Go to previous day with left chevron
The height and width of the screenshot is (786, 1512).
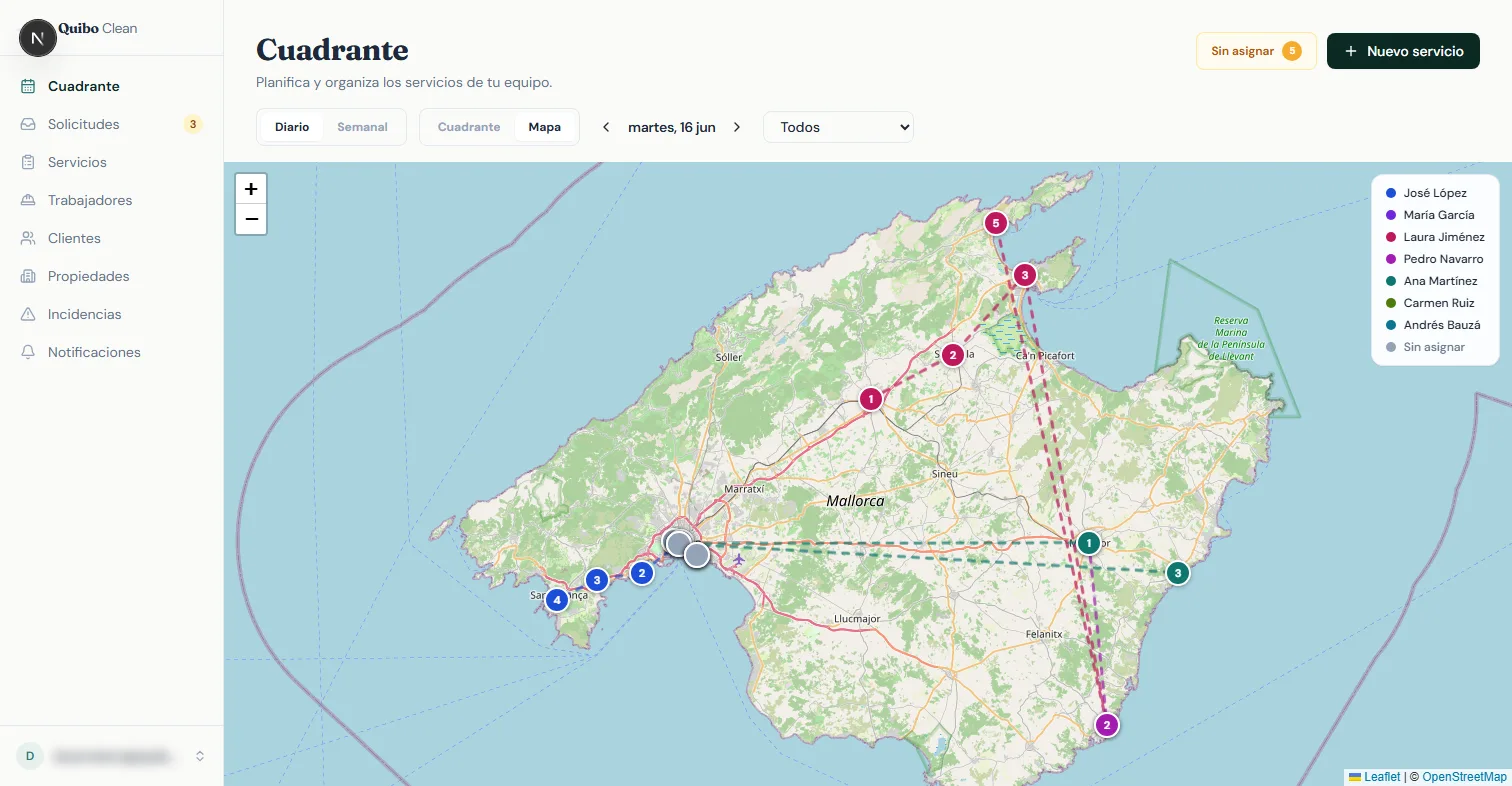606,127
